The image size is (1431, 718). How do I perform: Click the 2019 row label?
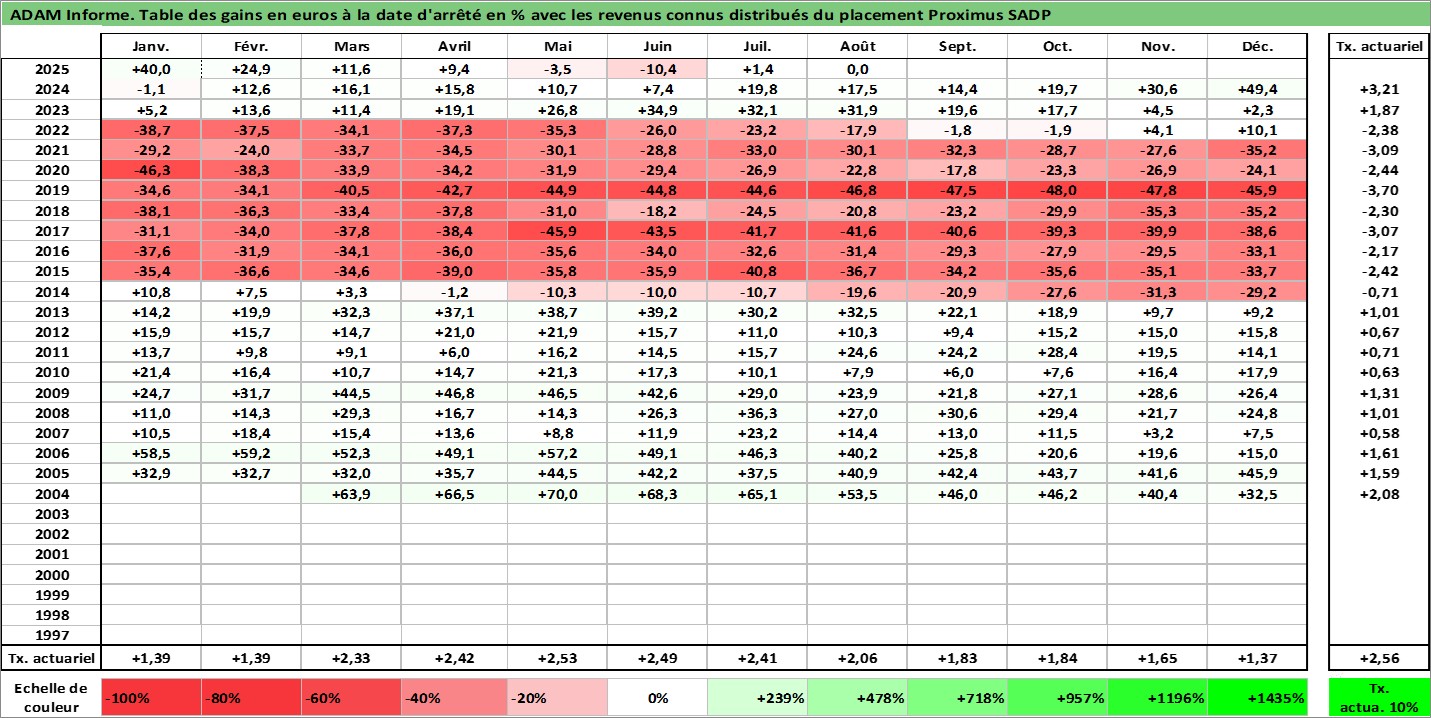[51, 190]
